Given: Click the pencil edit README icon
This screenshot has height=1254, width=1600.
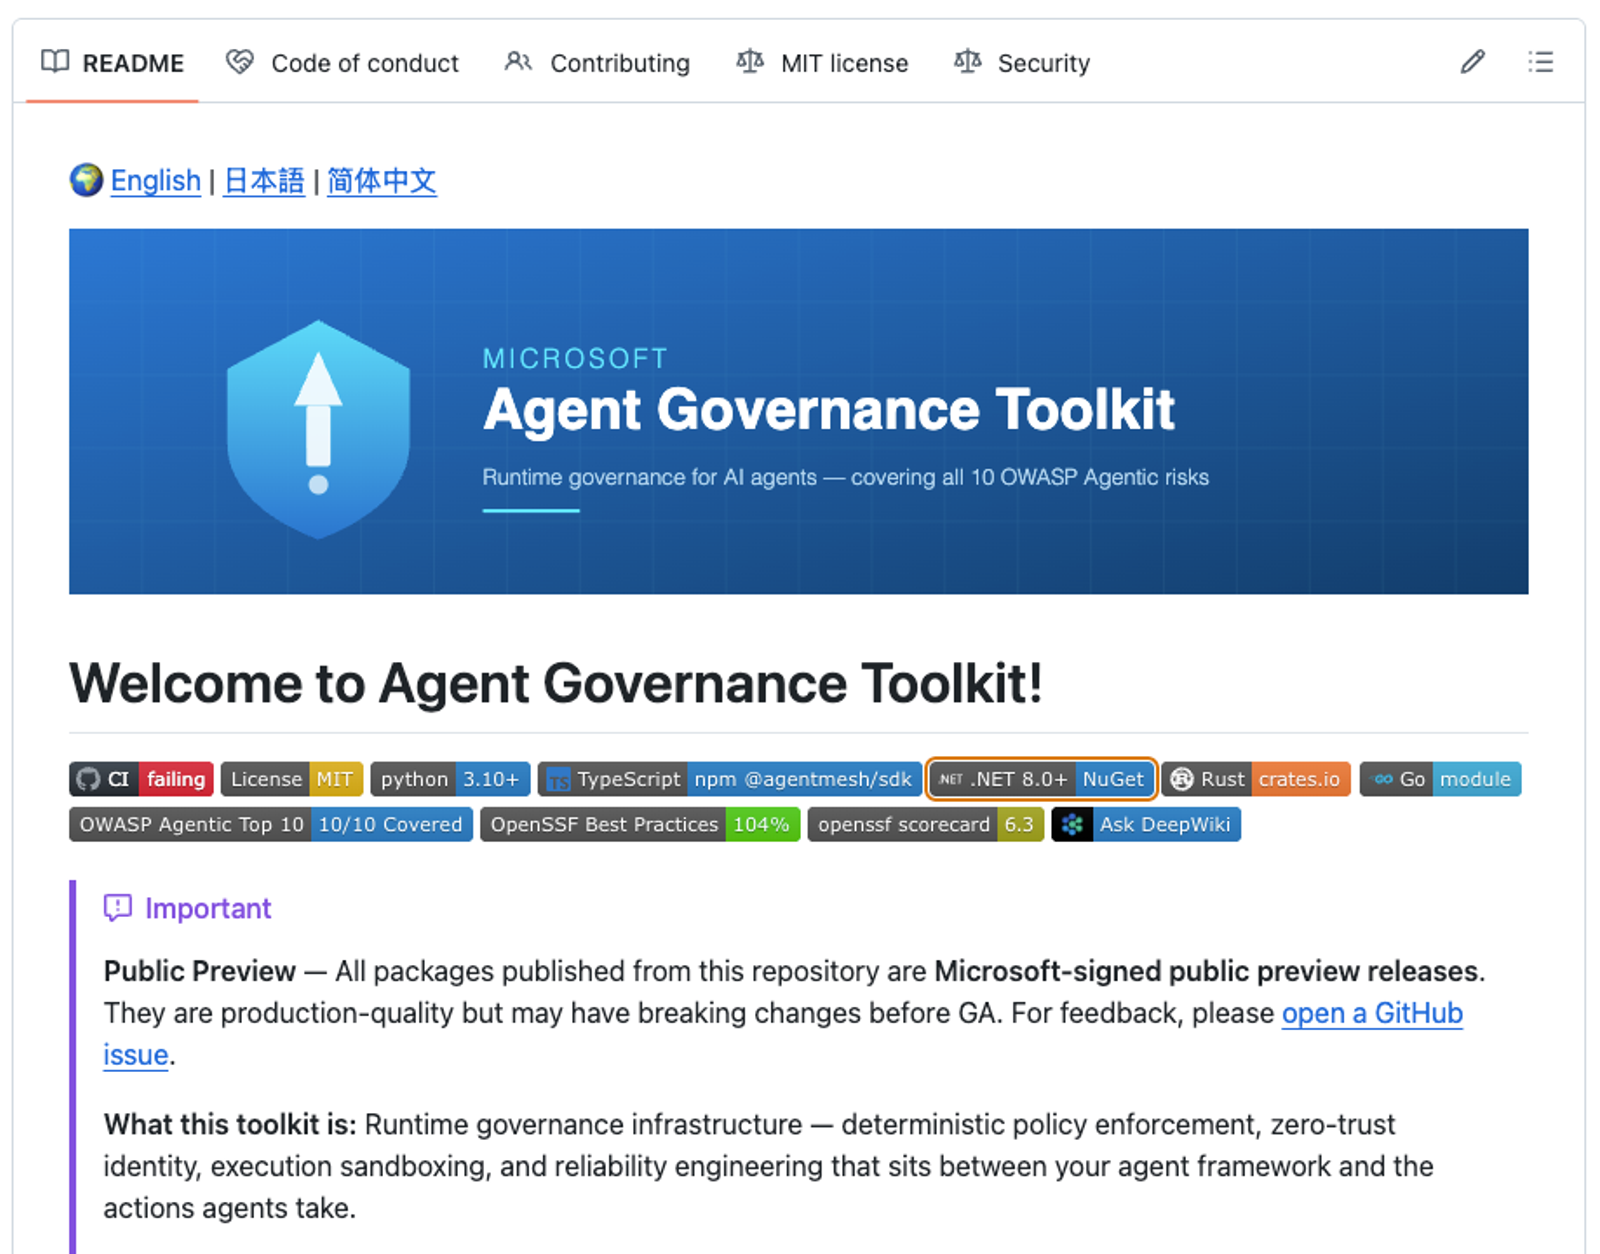Looking at the screenshot, I should [x=1472, y=62].
